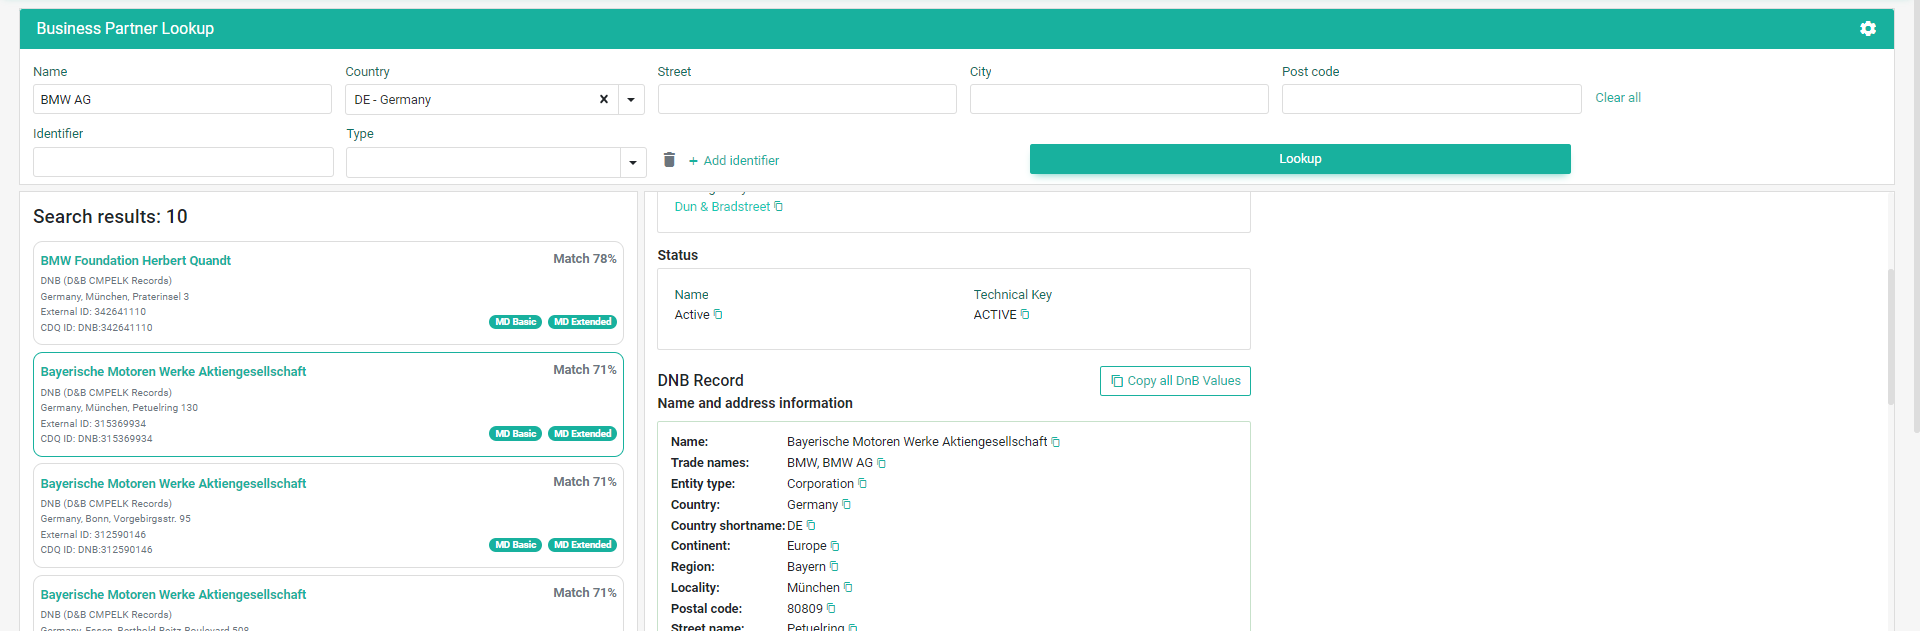Click the Clear all link

tap(1617, 98)
